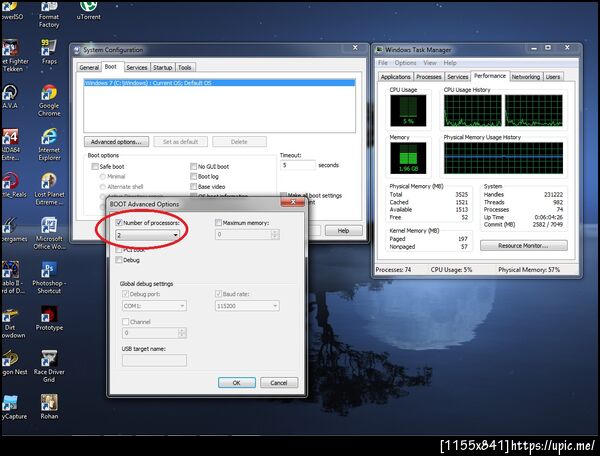Click OK in BOOT Advanced Options

(236, 383)
